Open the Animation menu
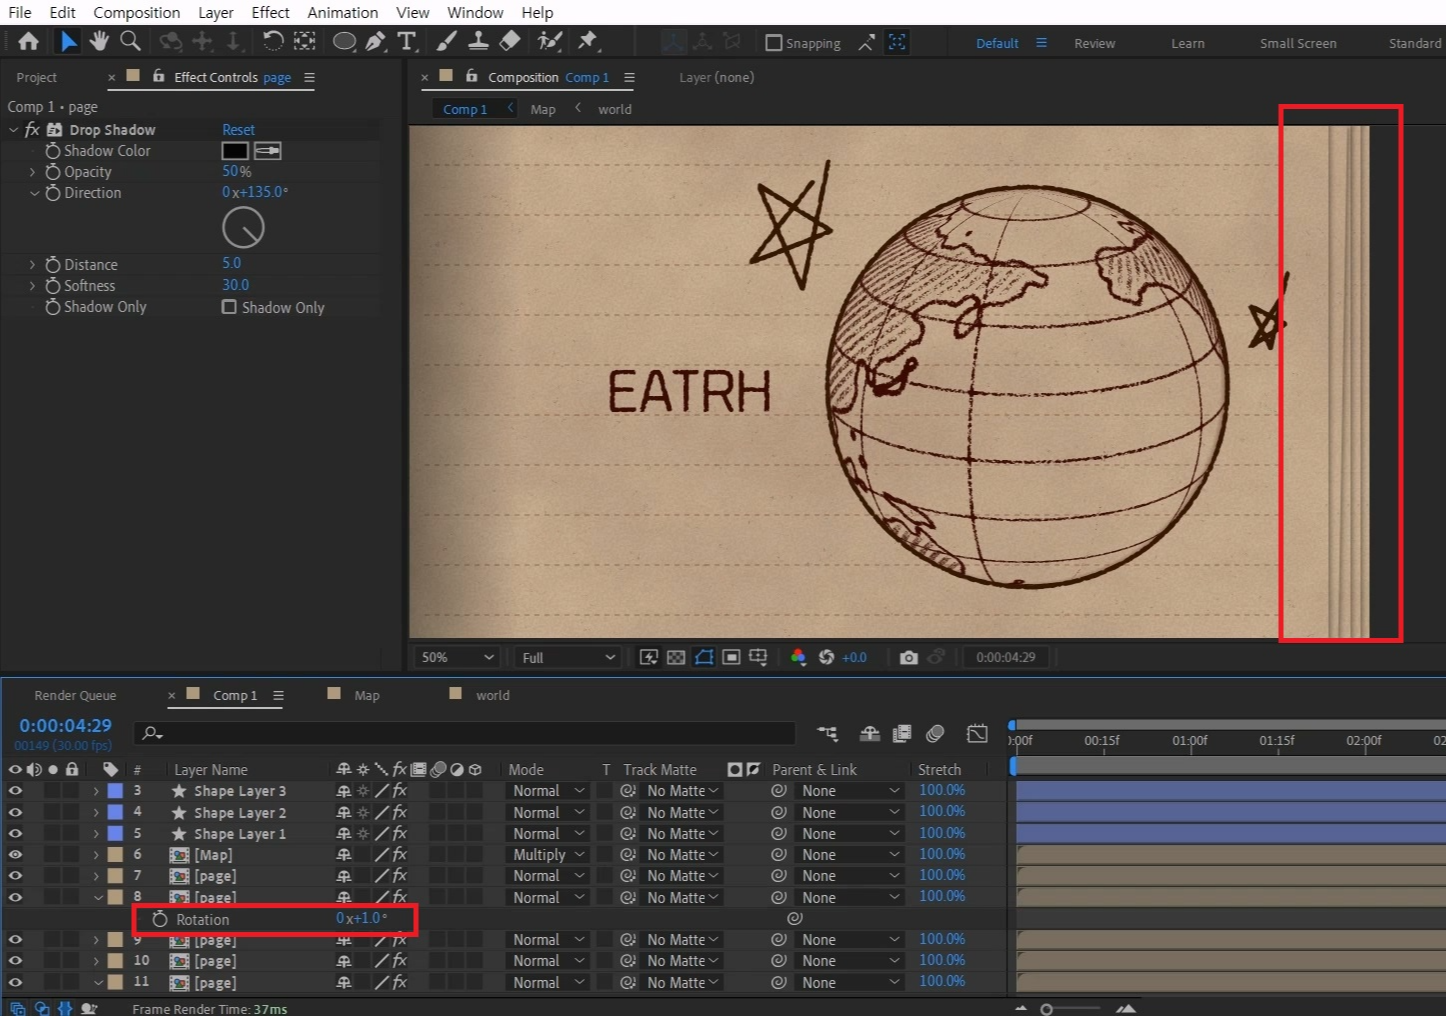1446x1016 pixels. tap(343, 12)
